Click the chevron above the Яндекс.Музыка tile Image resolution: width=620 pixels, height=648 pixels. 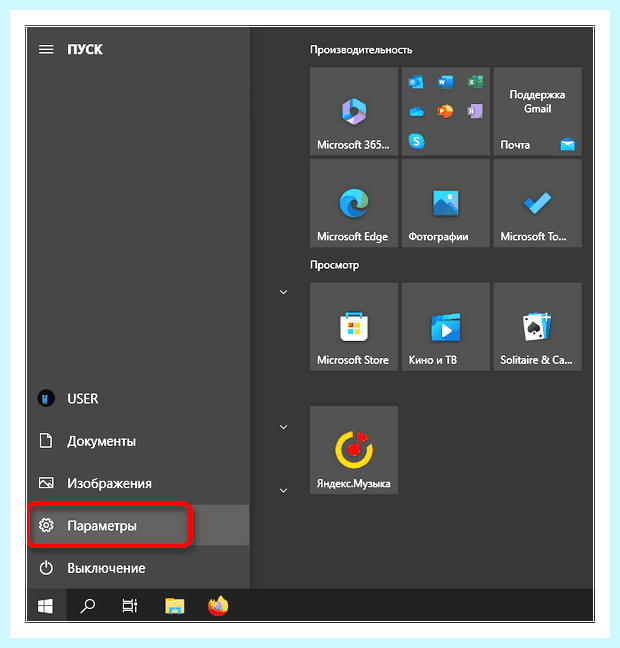point(284,427)
